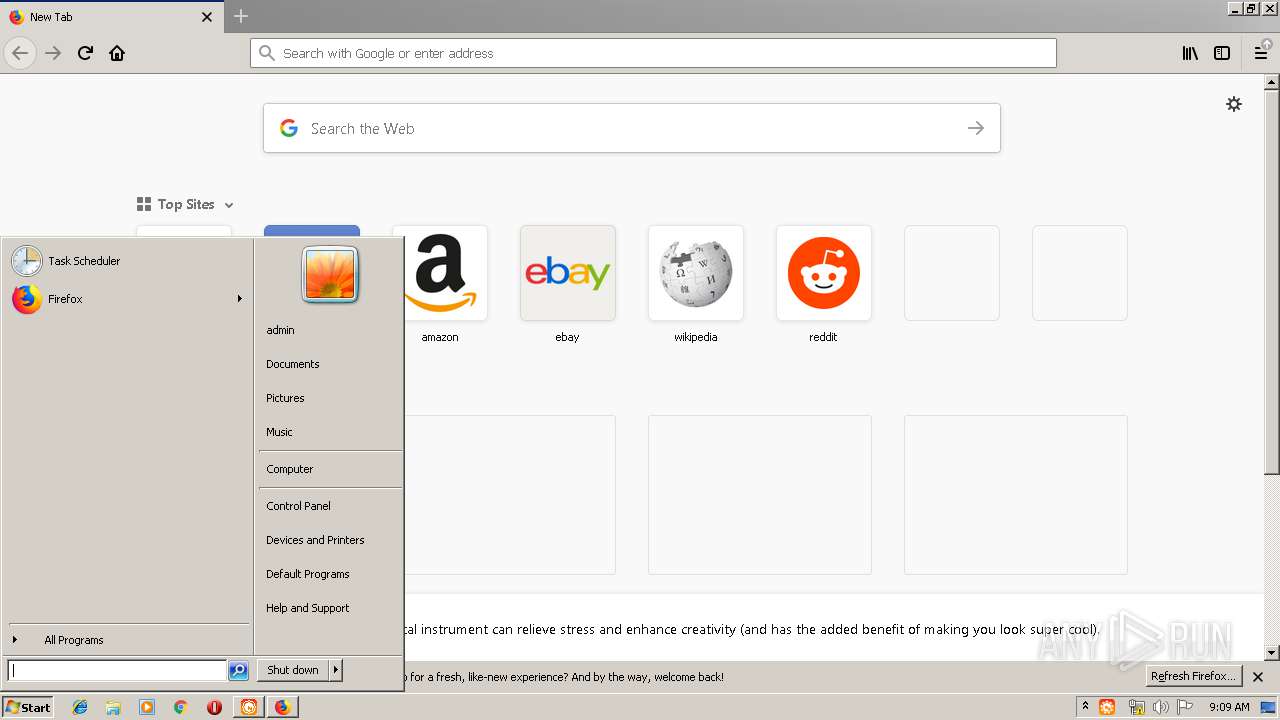The height and width of the screenshot is (720, 1280).
Task: Expand shut down options arrow
Action: pyautogui.click(x=336, y=670)
